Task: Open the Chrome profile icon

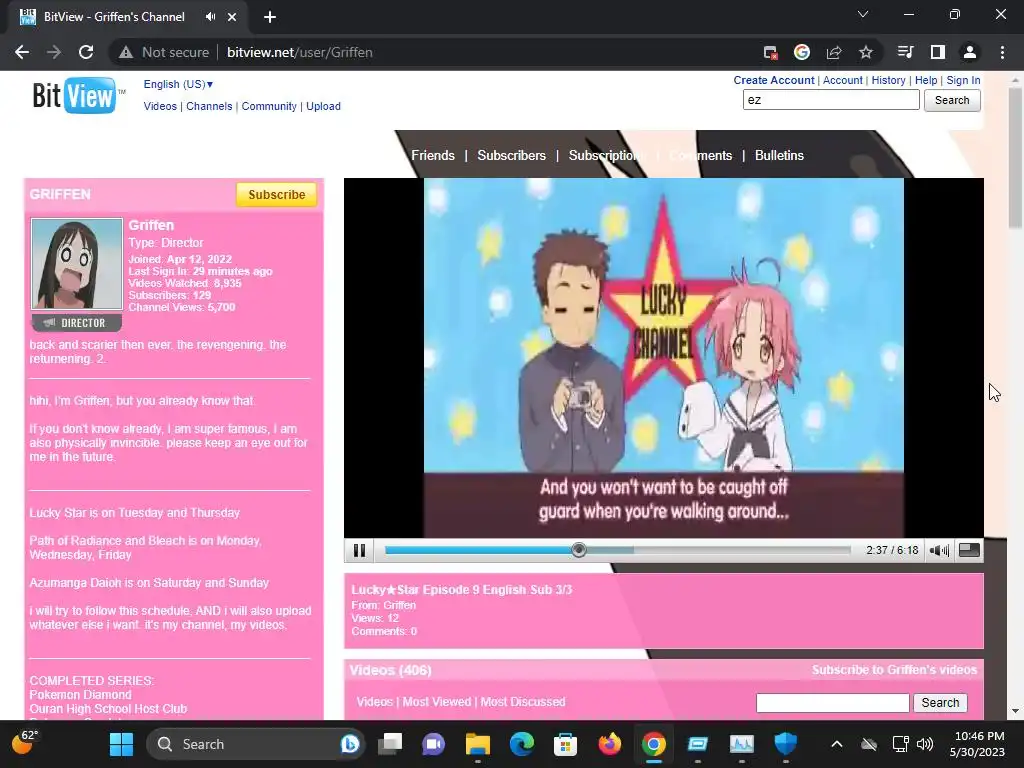Action: [969, 52]
